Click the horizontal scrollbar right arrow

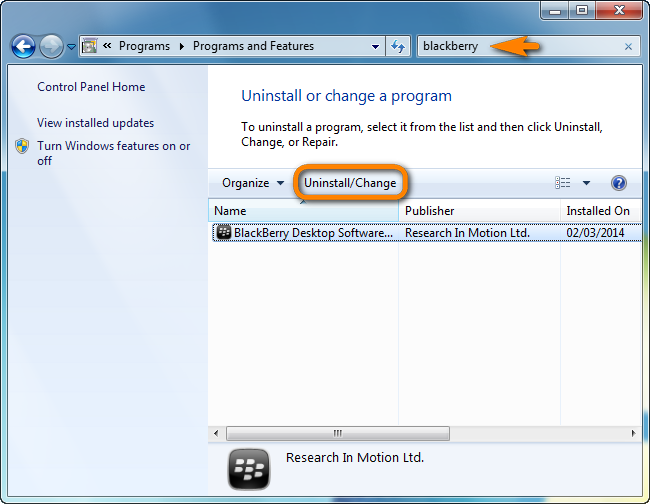tap(633, 434)
